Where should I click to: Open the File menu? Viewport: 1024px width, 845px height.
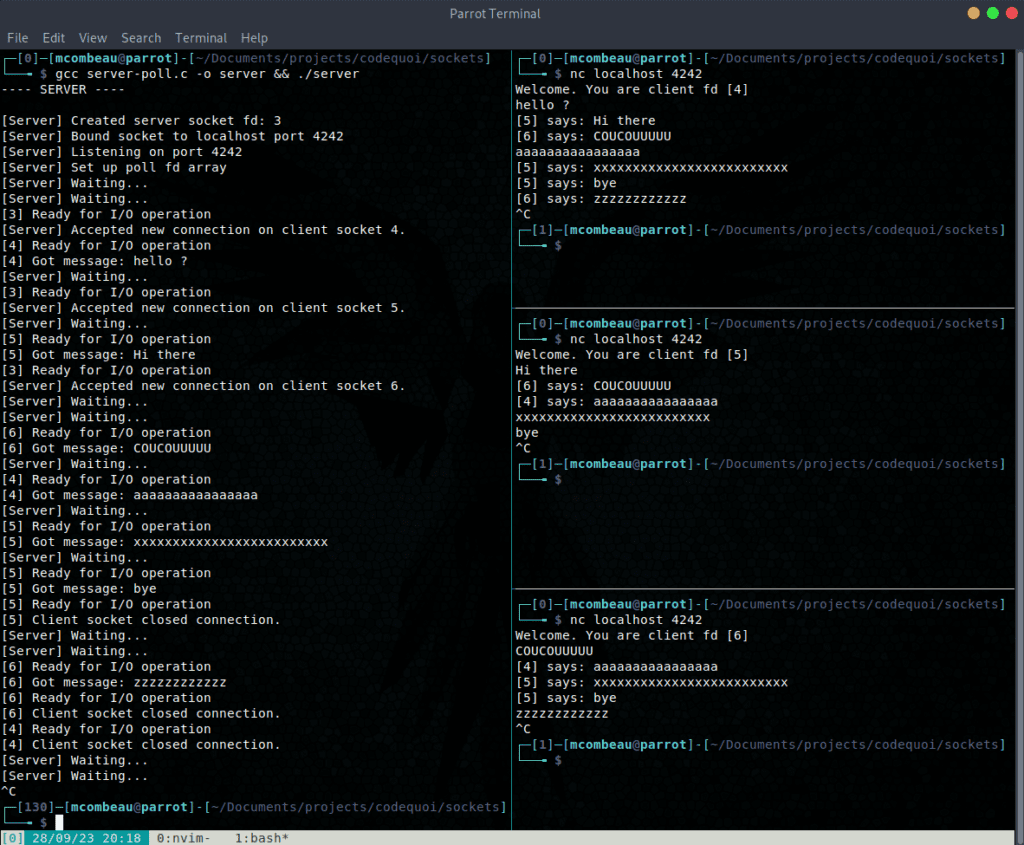click(18, 38)
